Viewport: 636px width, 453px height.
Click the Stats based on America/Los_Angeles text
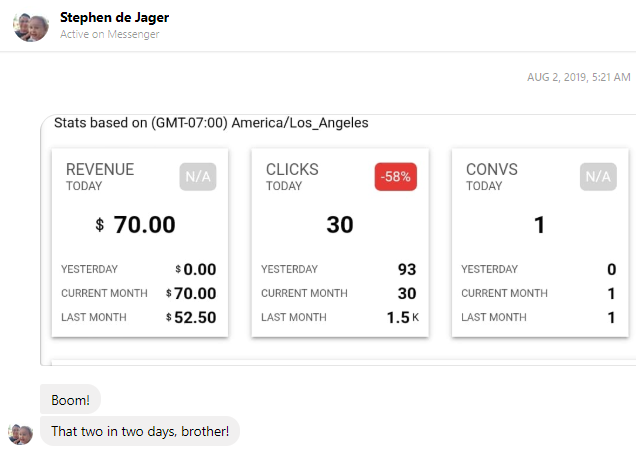tap(211, 122)
